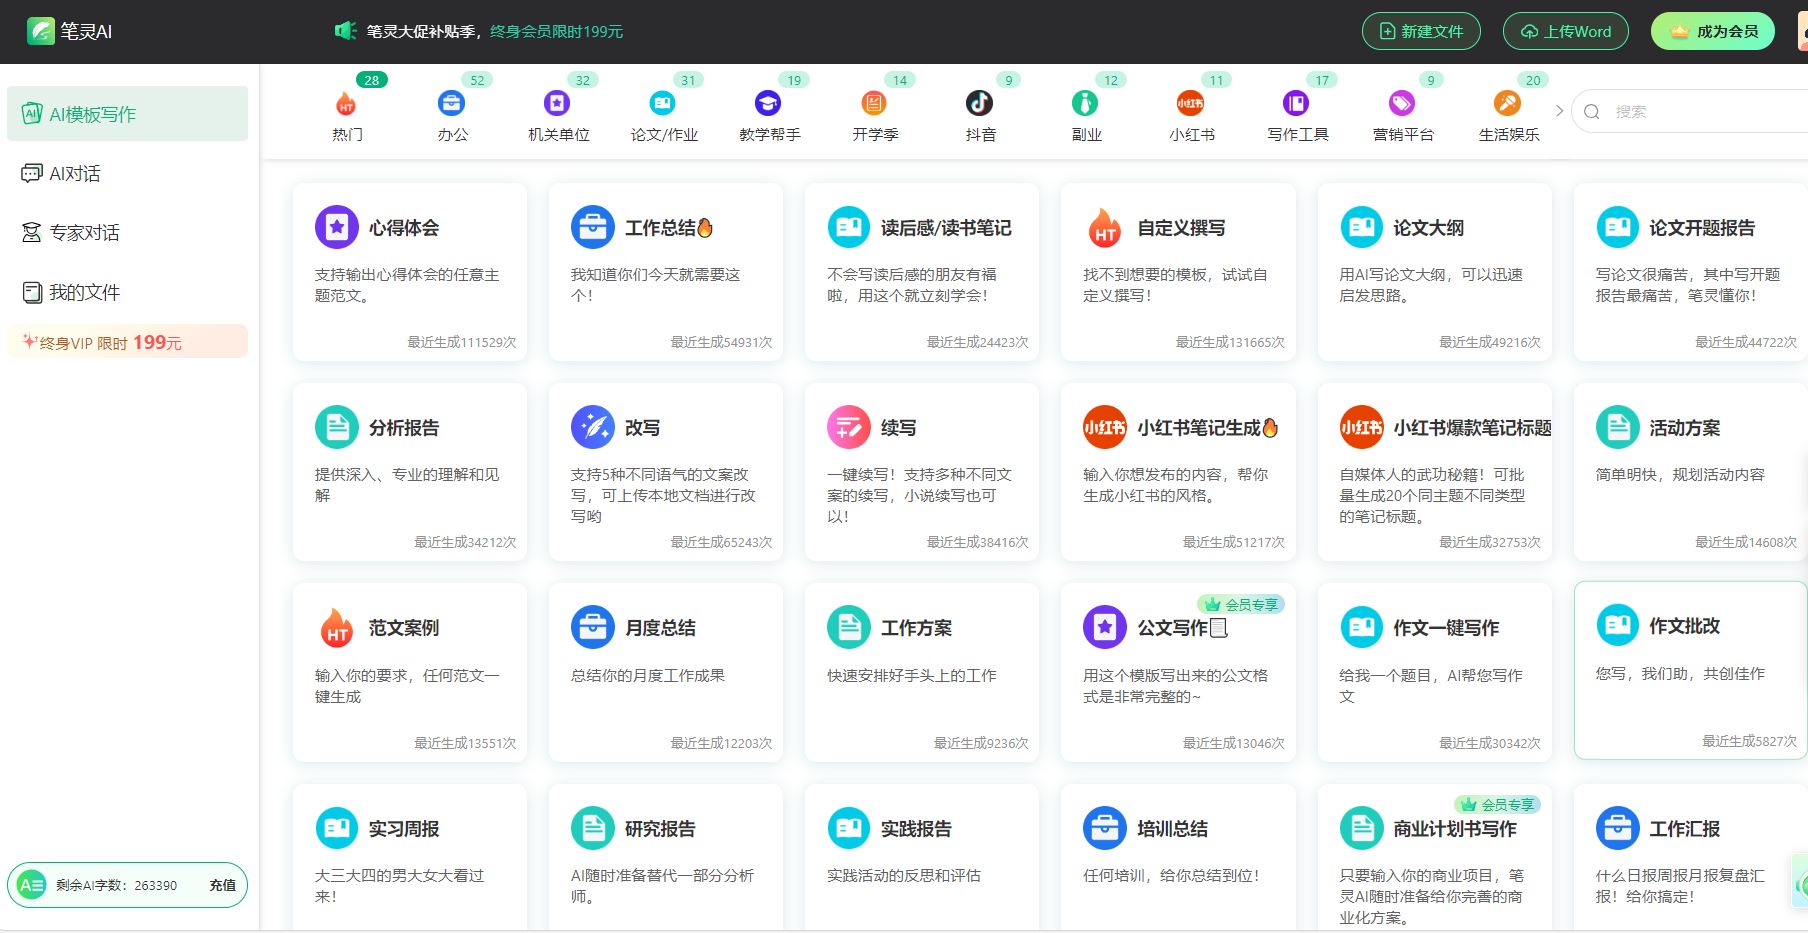Viewport: 1808px width, 933px height.
Task: Open the 论文大纲 template card
Action: (x=1434, y=271)
